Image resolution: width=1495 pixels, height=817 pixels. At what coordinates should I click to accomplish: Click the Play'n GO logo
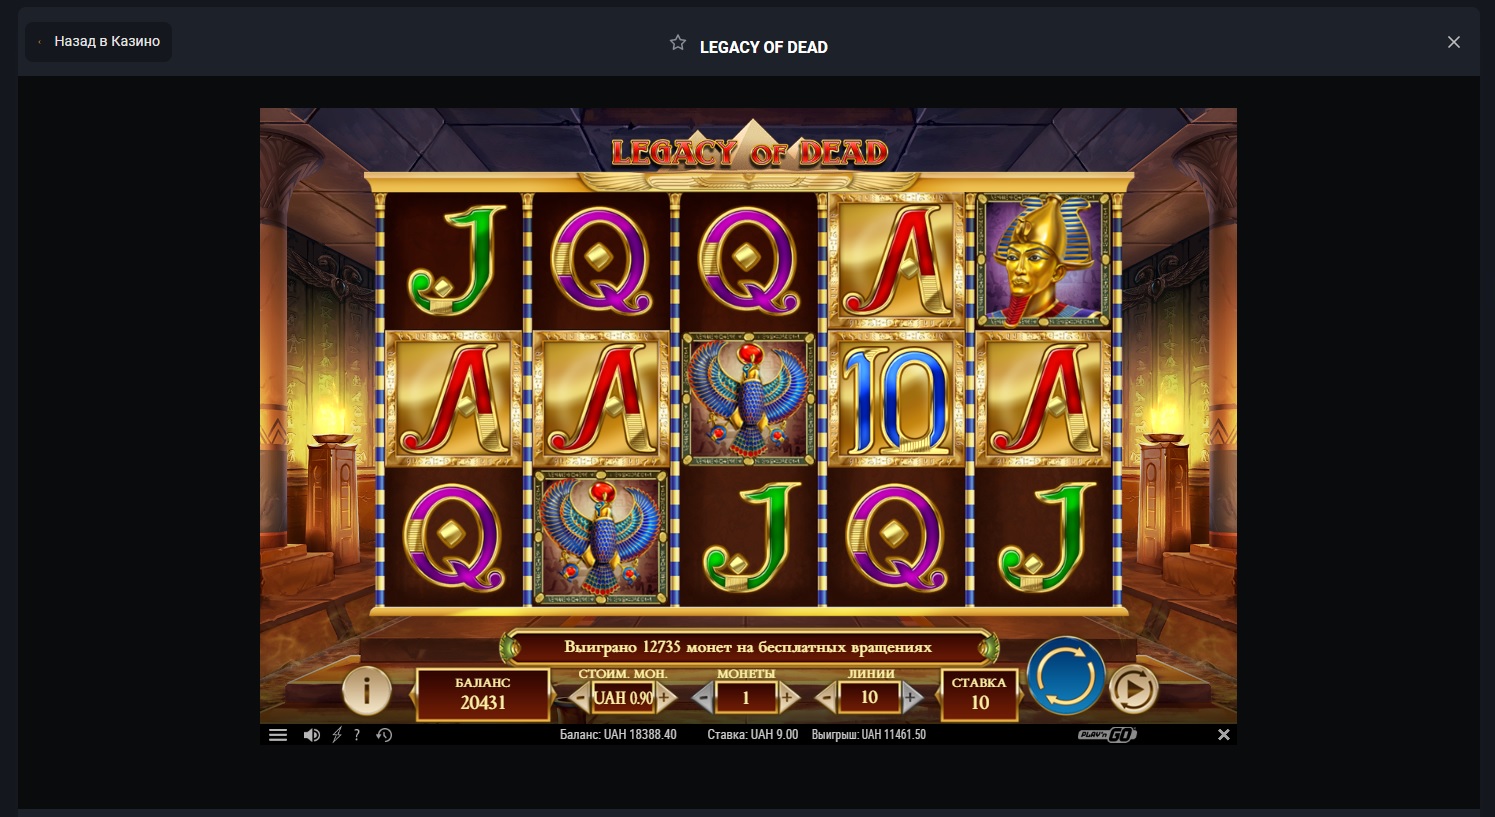pos(1107,735)
